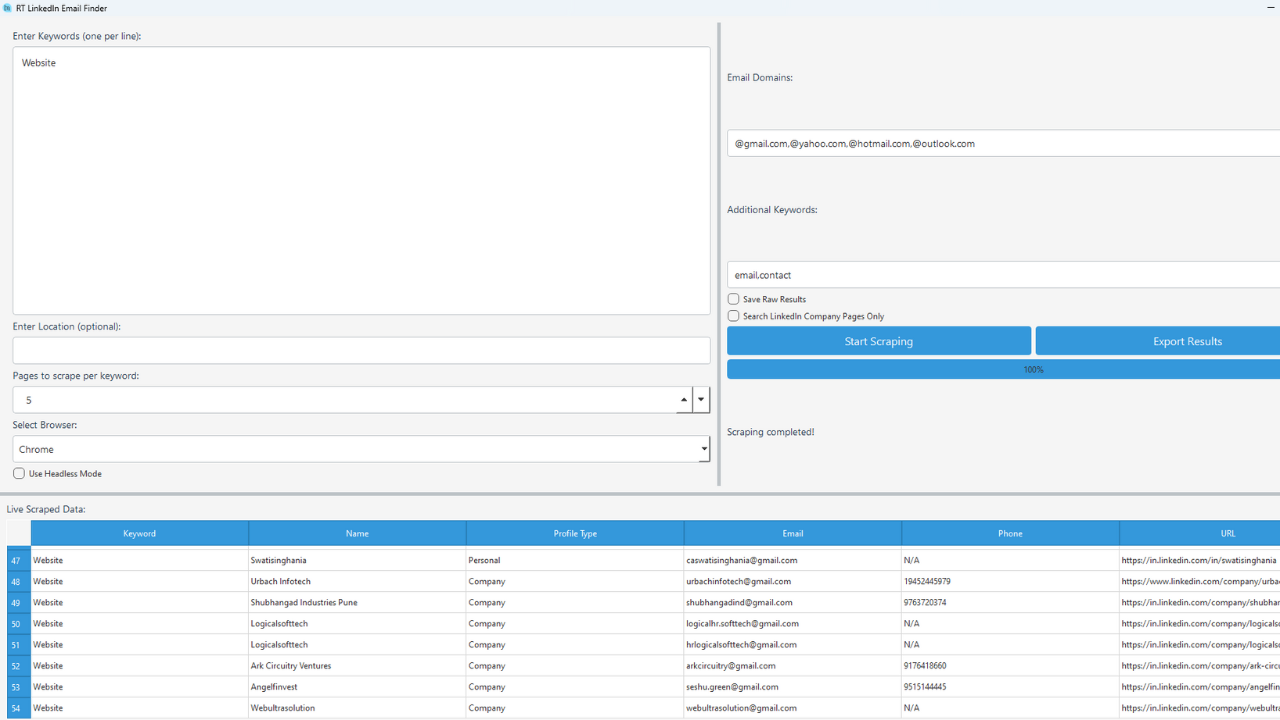Click the Email column header
Image resolution: width=1280 pixels, height=720 pixels.
(792, 533)
